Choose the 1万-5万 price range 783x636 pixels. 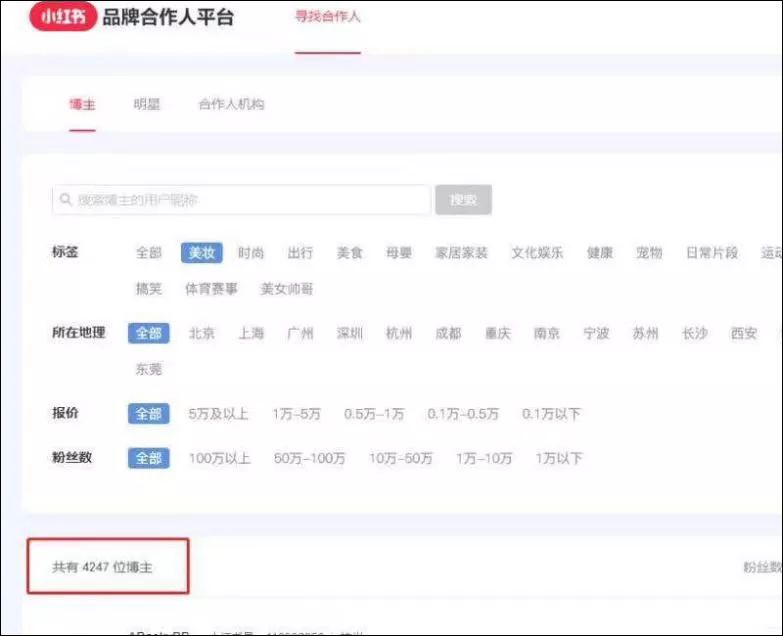tap(297, 414)
